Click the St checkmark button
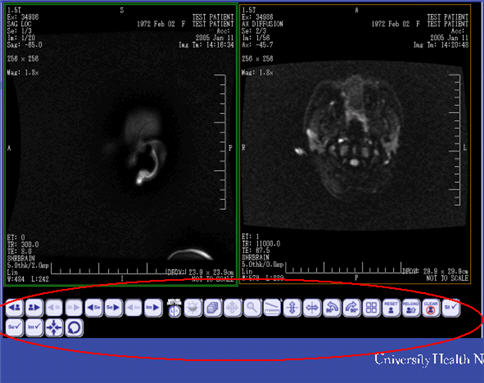 [451, 308]
